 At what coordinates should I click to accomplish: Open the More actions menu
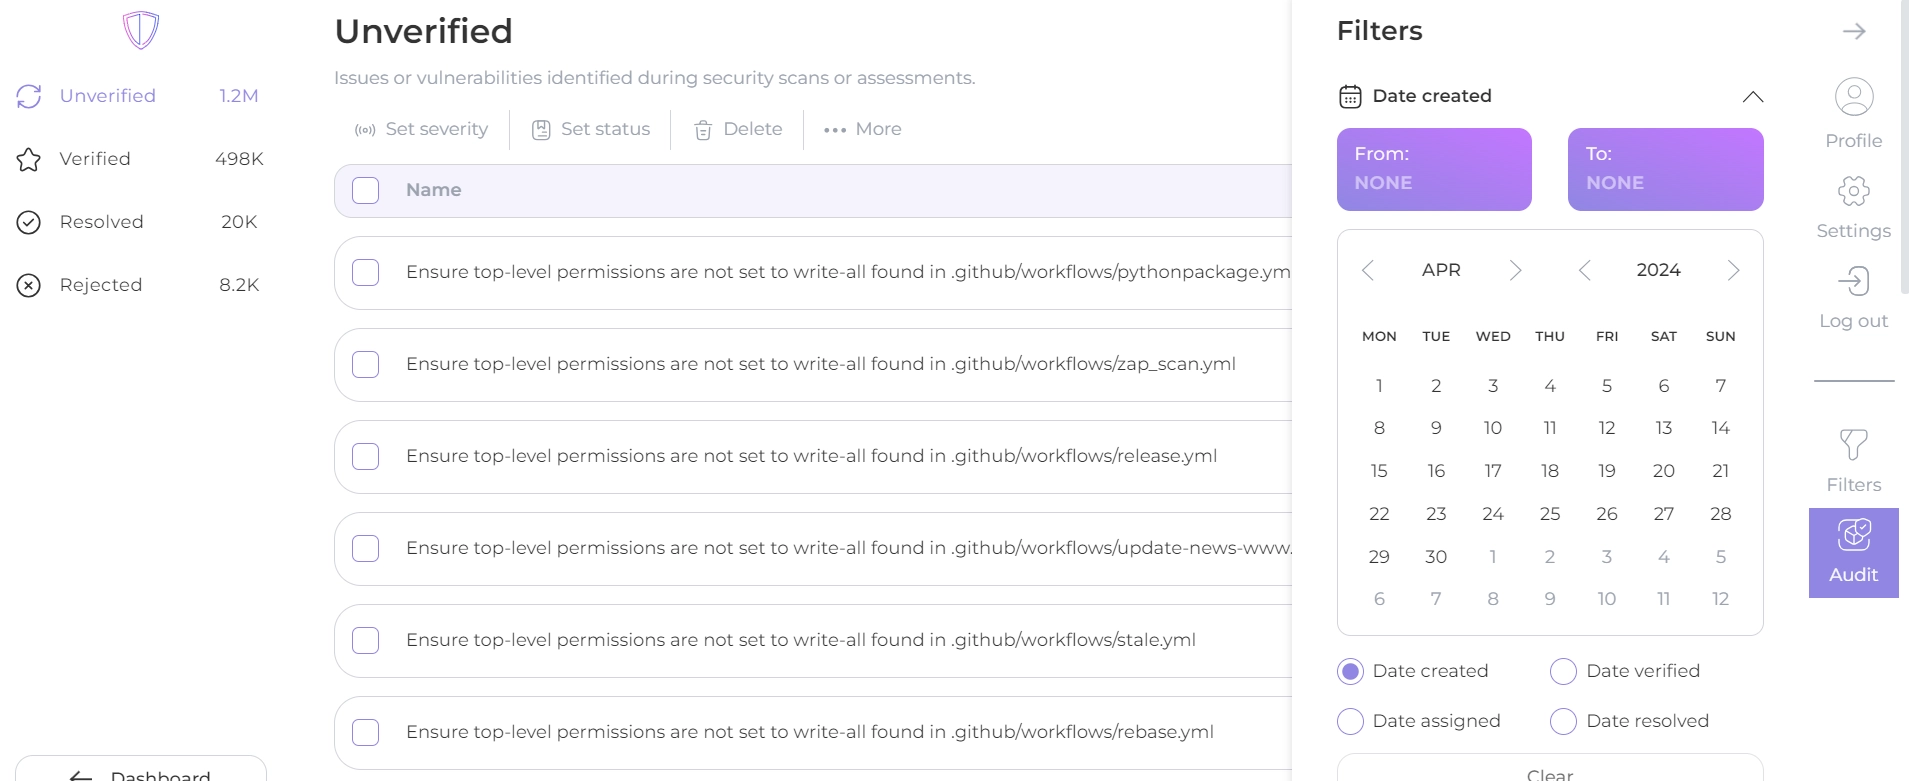click(x=863, y=130)
